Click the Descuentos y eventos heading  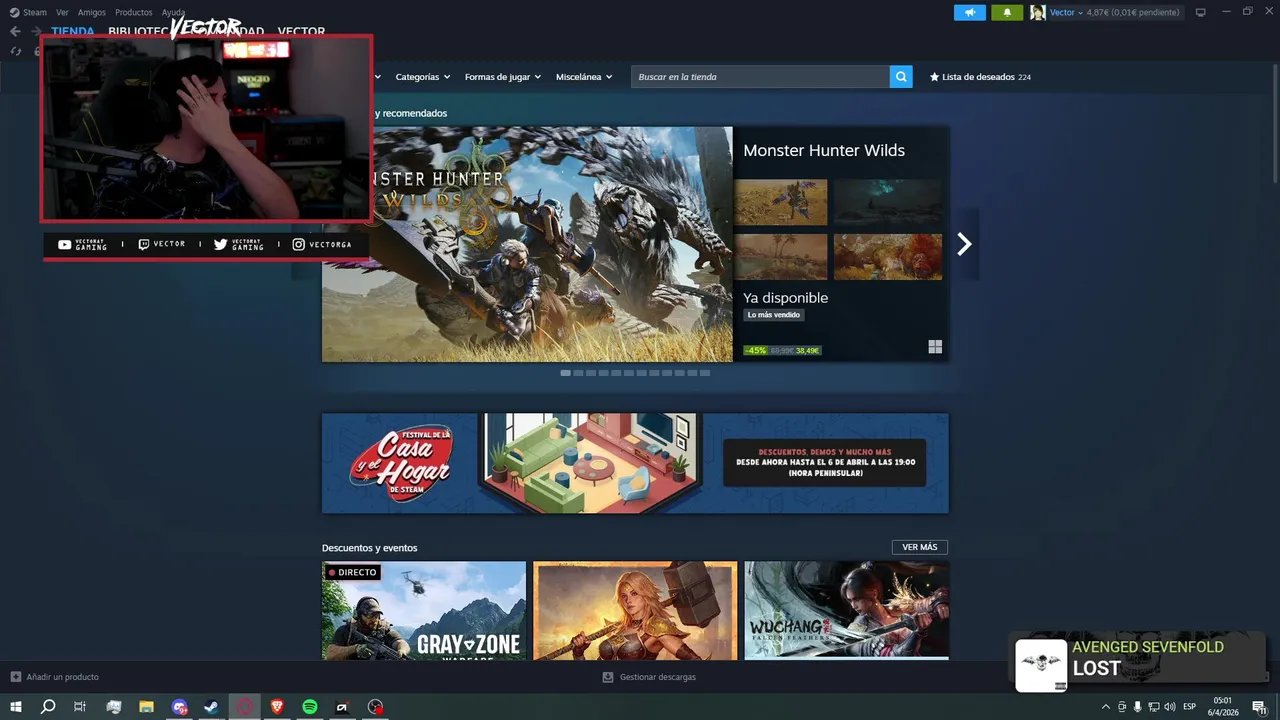point(370,548)
